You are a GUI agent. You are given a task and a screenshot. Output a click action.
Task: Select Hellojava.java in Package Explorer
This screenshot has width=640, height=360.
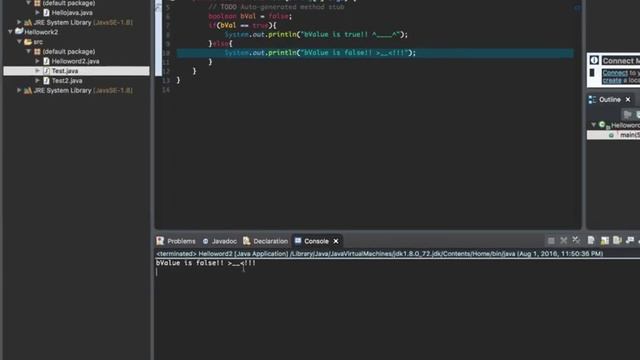click(72, 13)
